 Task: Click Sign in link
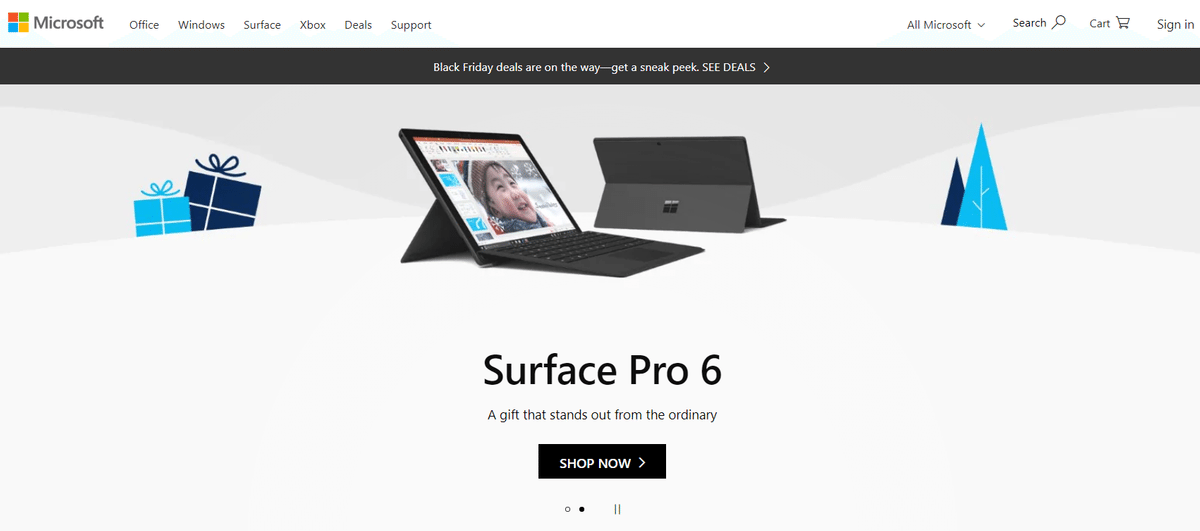[1175, 25]
